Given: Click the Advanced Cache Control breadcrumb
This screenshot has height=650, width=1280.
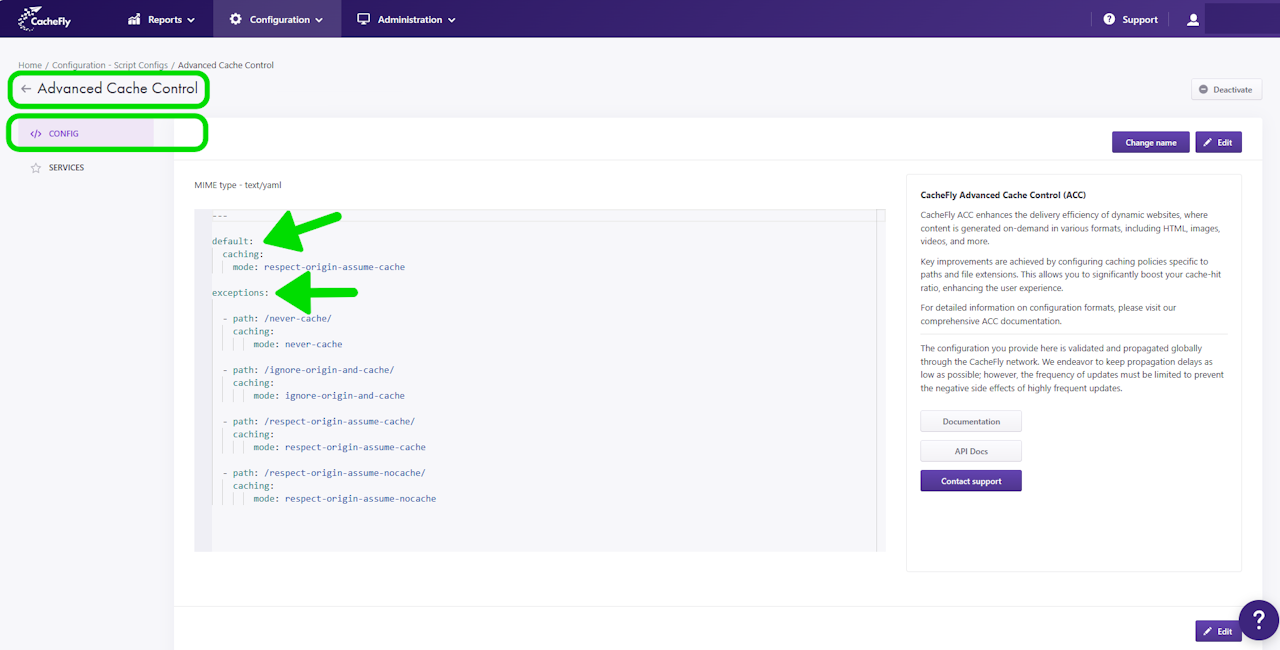Looking at the screenshot, I should point(226,65).
